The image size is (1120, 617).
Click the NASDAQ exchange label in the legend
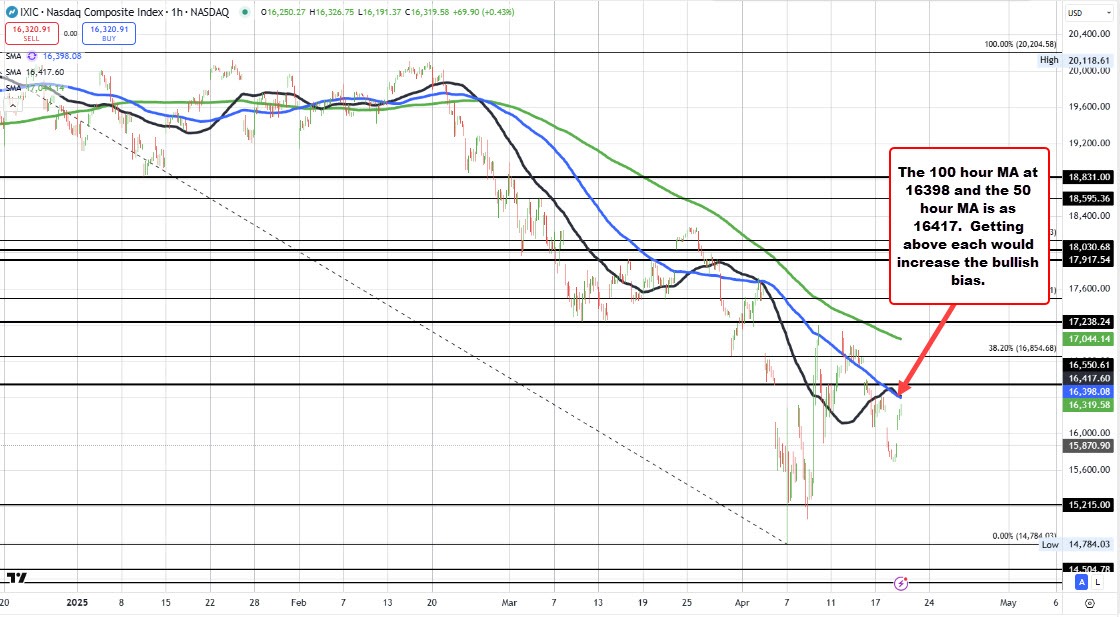[212, 11]
